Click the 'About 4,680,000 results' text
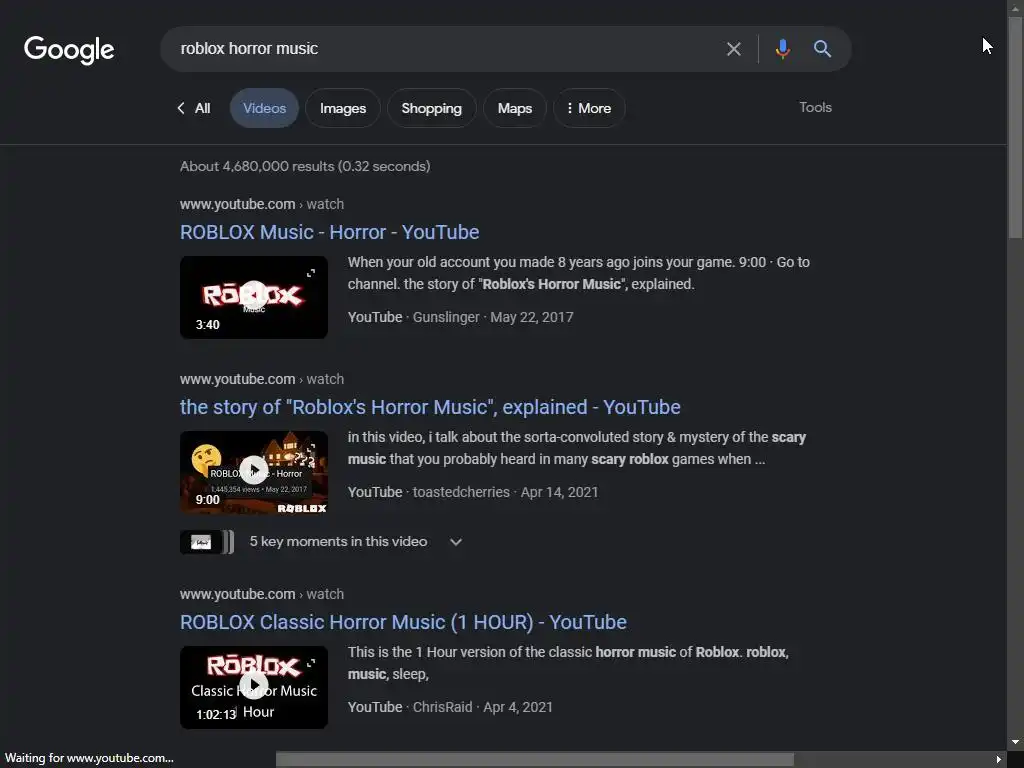The image size is (1024, 768). [x=305, y=166]
